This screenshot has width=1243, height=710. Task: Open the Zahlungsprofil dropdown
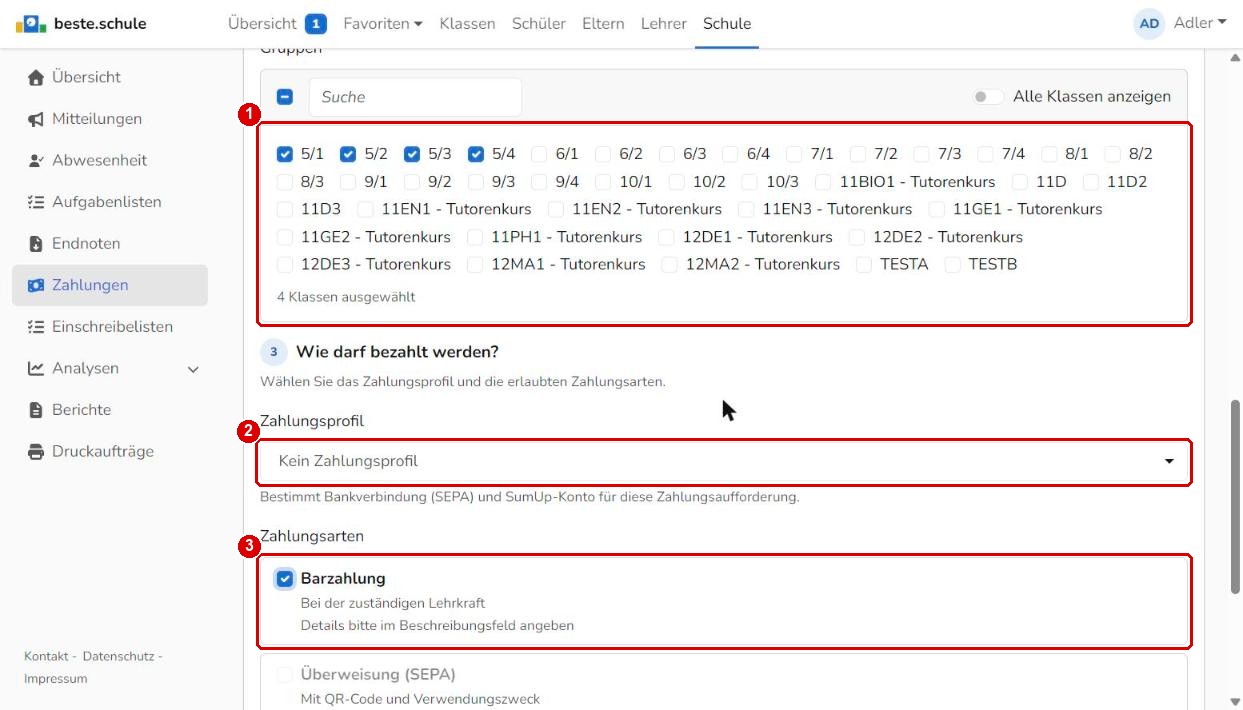pyautogui.click(x=725, y=462)
